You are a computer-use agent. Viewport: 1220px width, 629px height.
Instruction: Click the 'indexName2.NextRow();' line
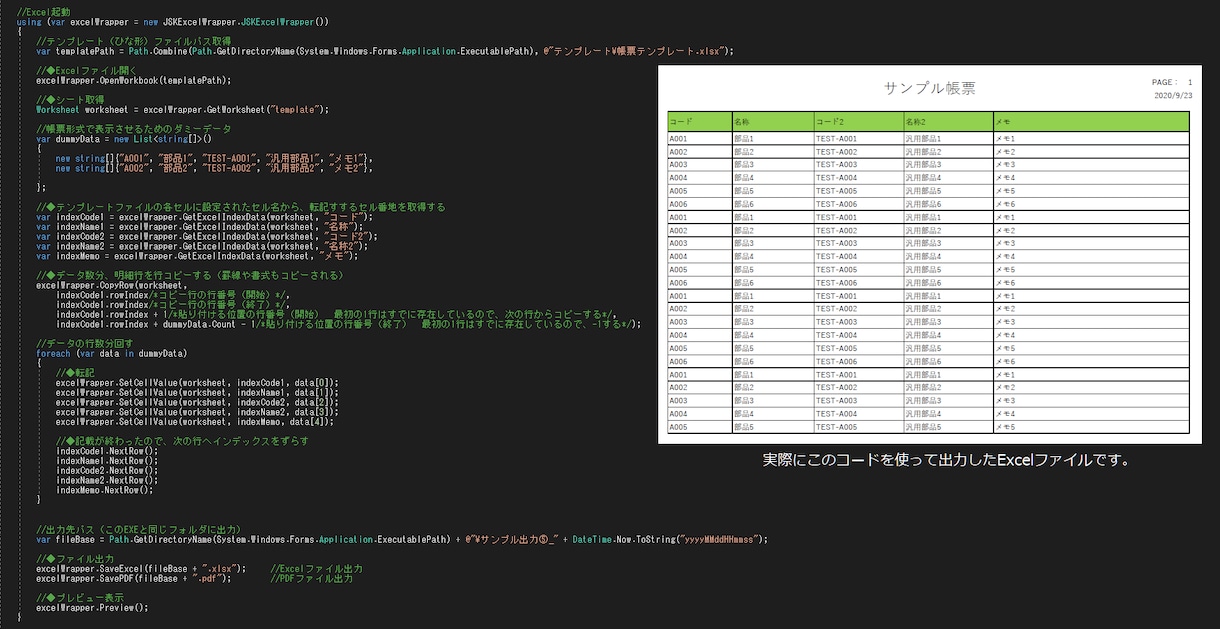pos(107,481)
